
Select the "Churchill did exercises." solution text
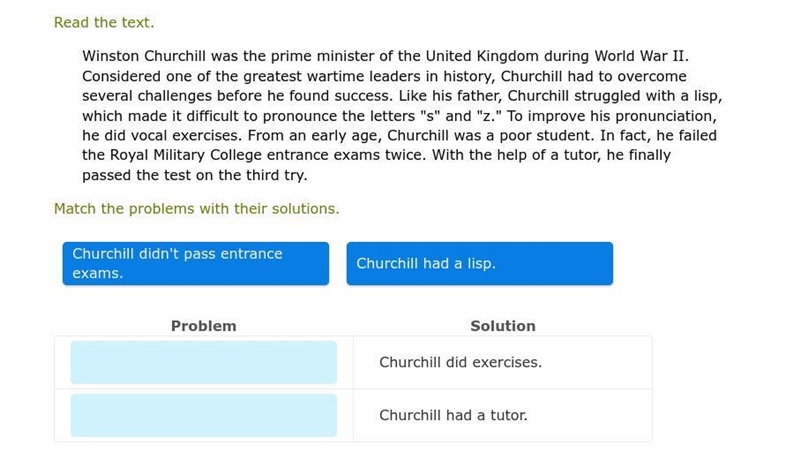click(460, 363)
